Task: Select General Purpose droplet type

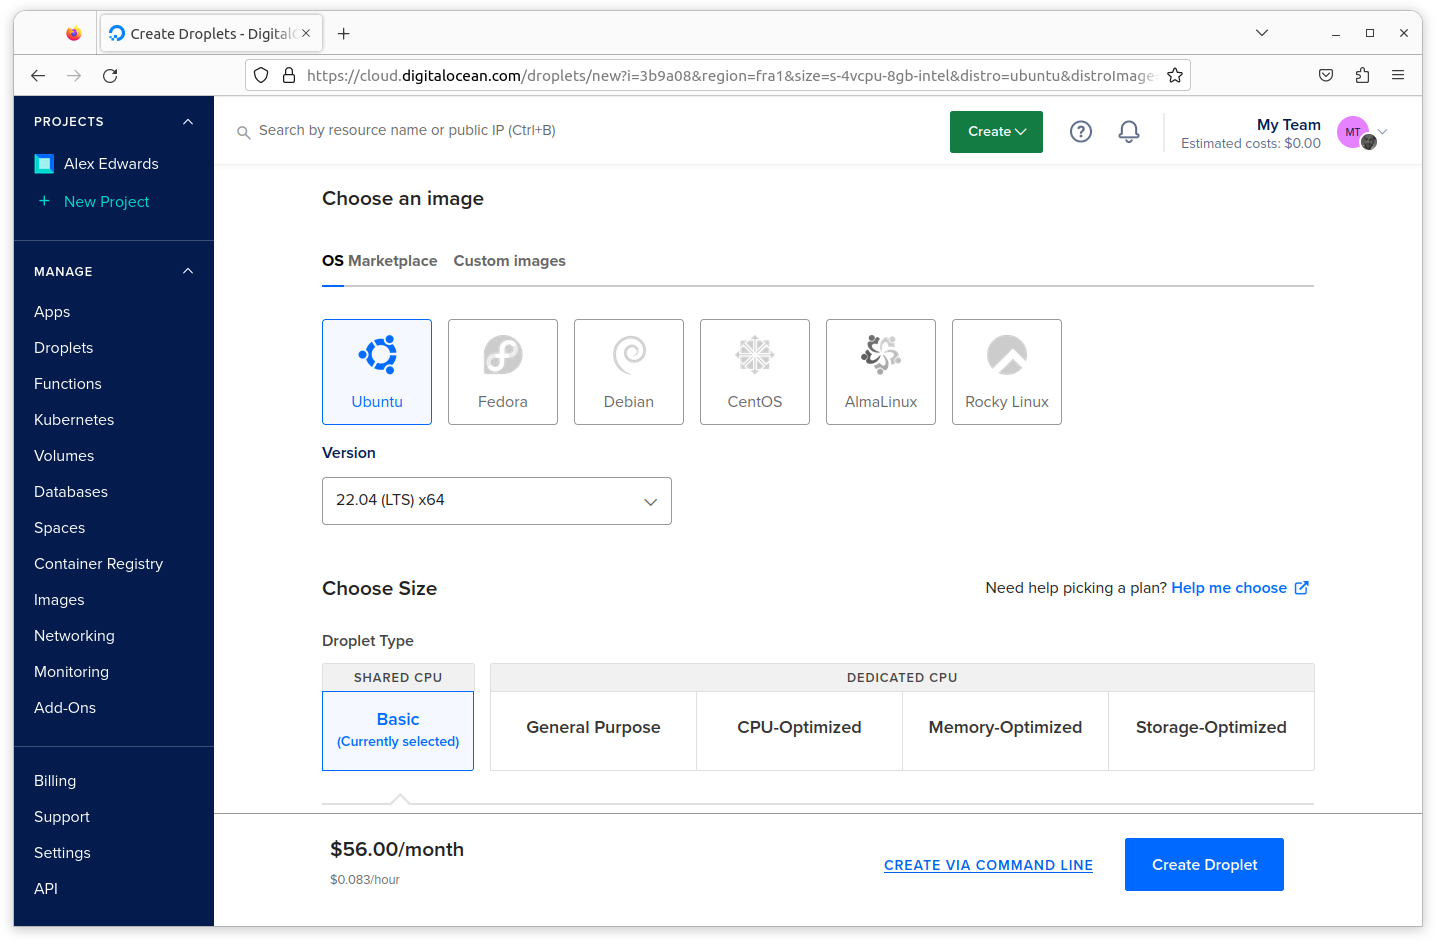Action: tap(593, 728)
